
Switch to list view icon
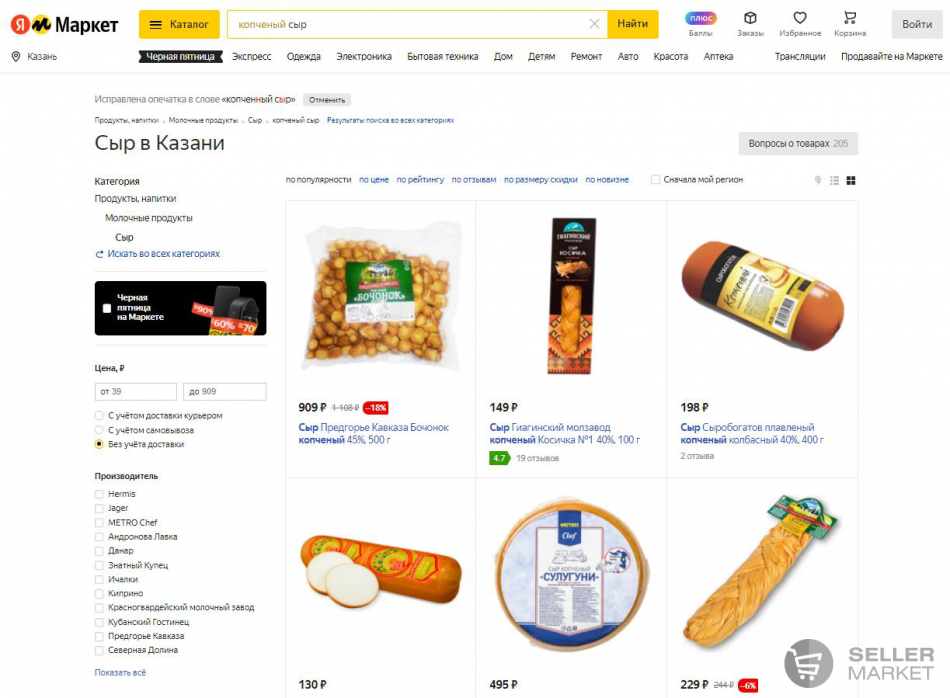tap(834, 181)
